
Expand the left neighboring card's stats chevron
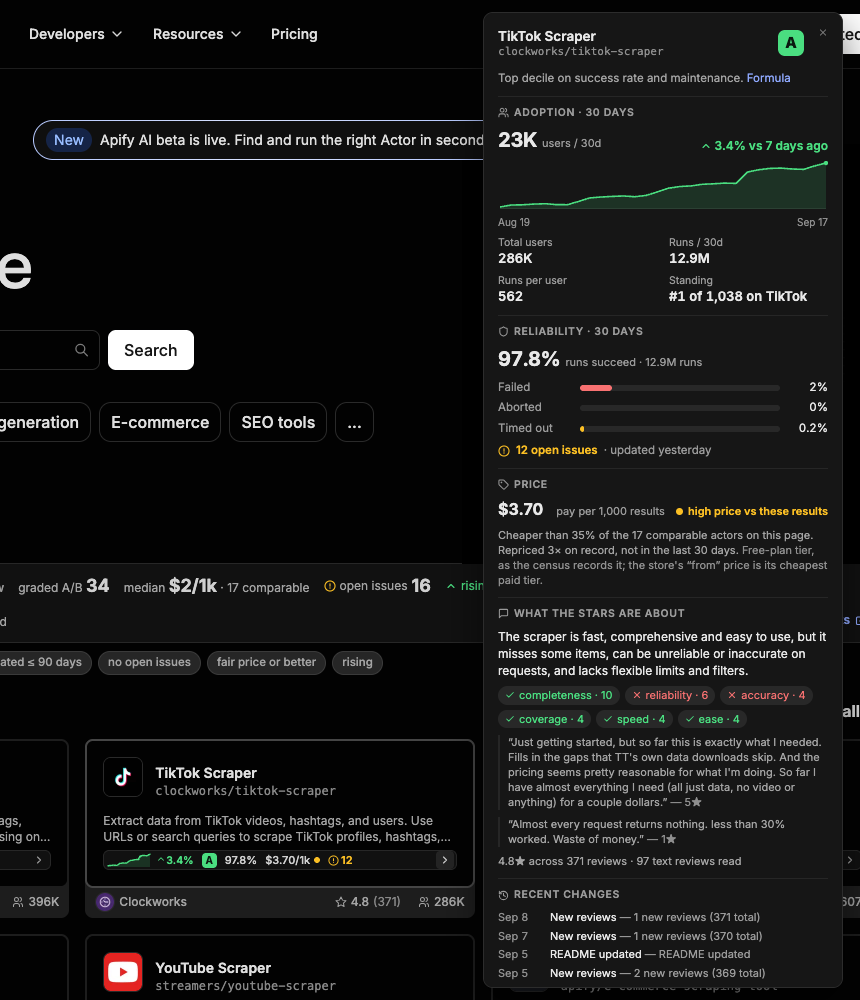[x=39, y=860]
